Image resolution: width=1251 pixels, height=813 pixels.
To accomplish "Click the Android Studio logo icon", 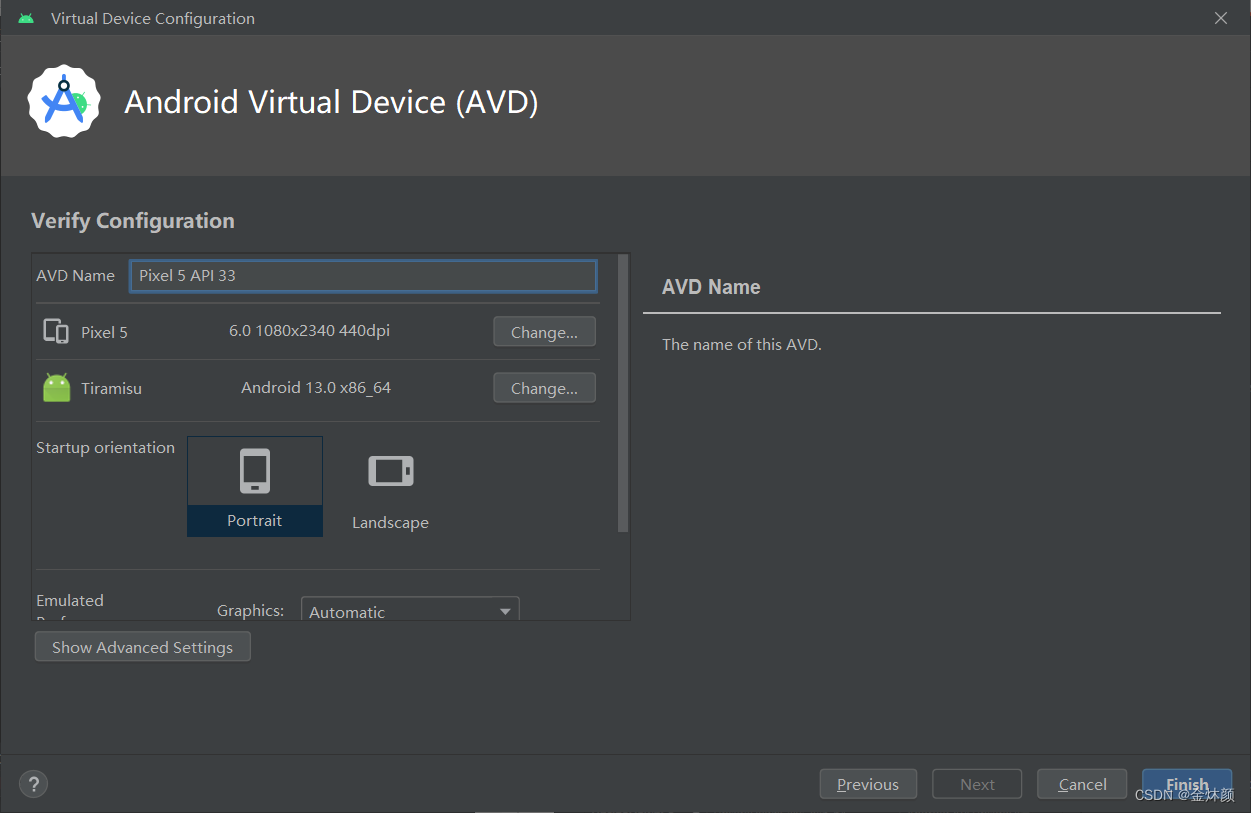I will [x=64, y=101].
